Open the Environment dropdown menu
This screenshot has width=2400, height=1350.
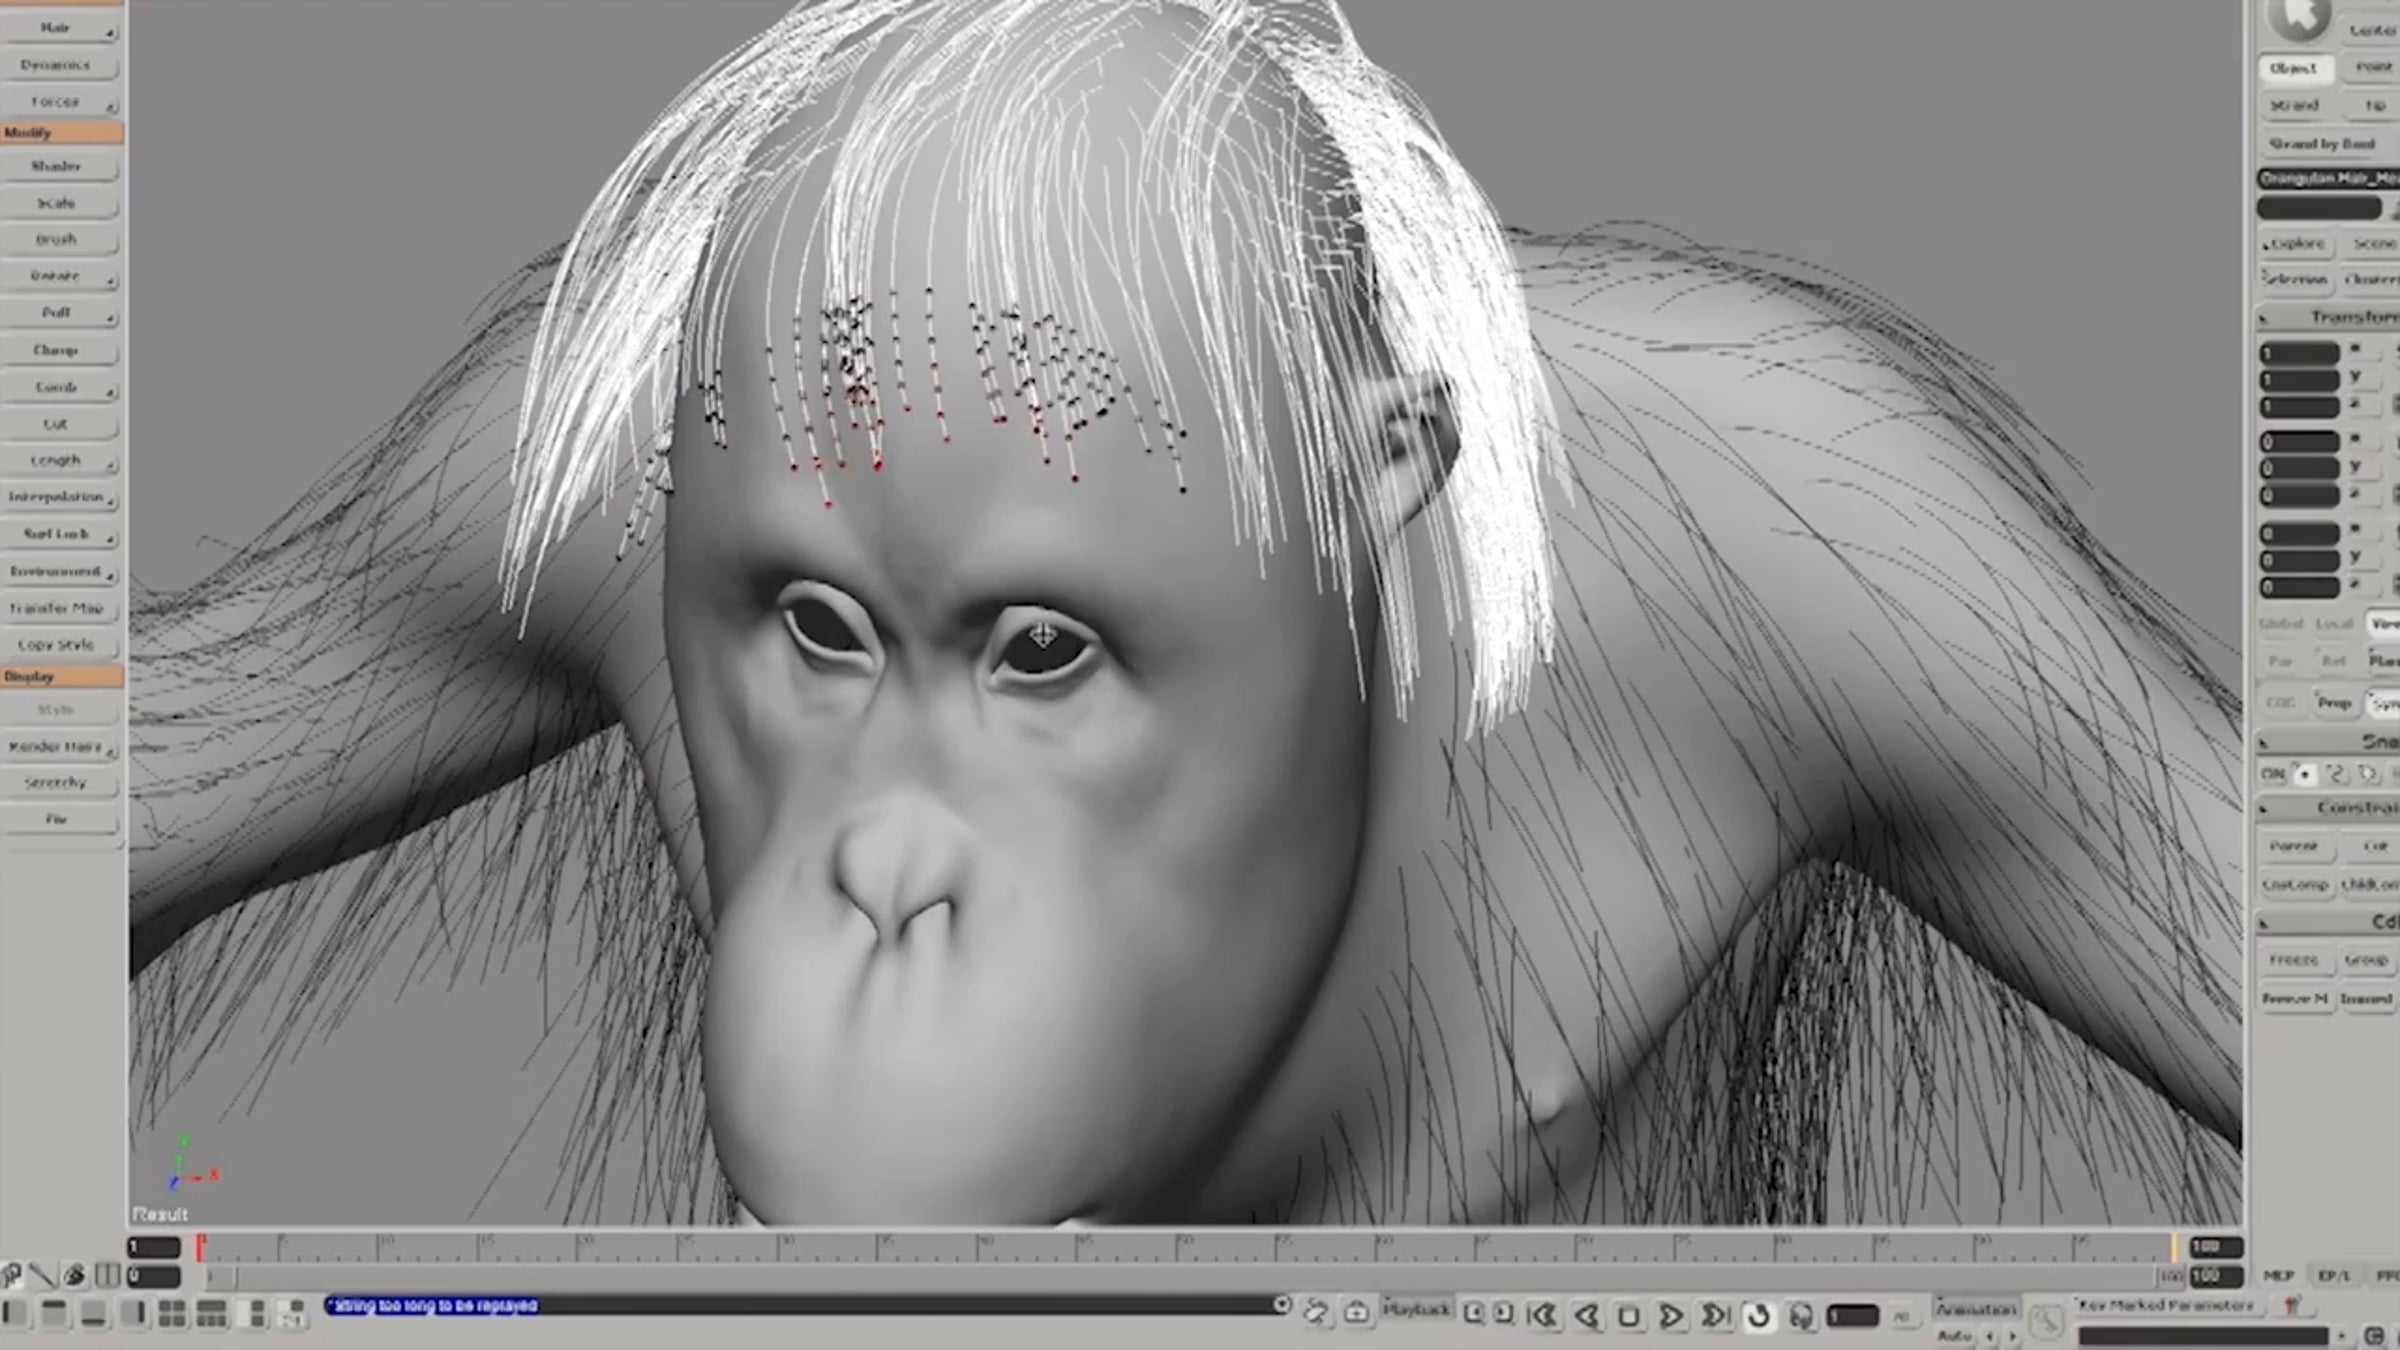(x=60, y=571)
